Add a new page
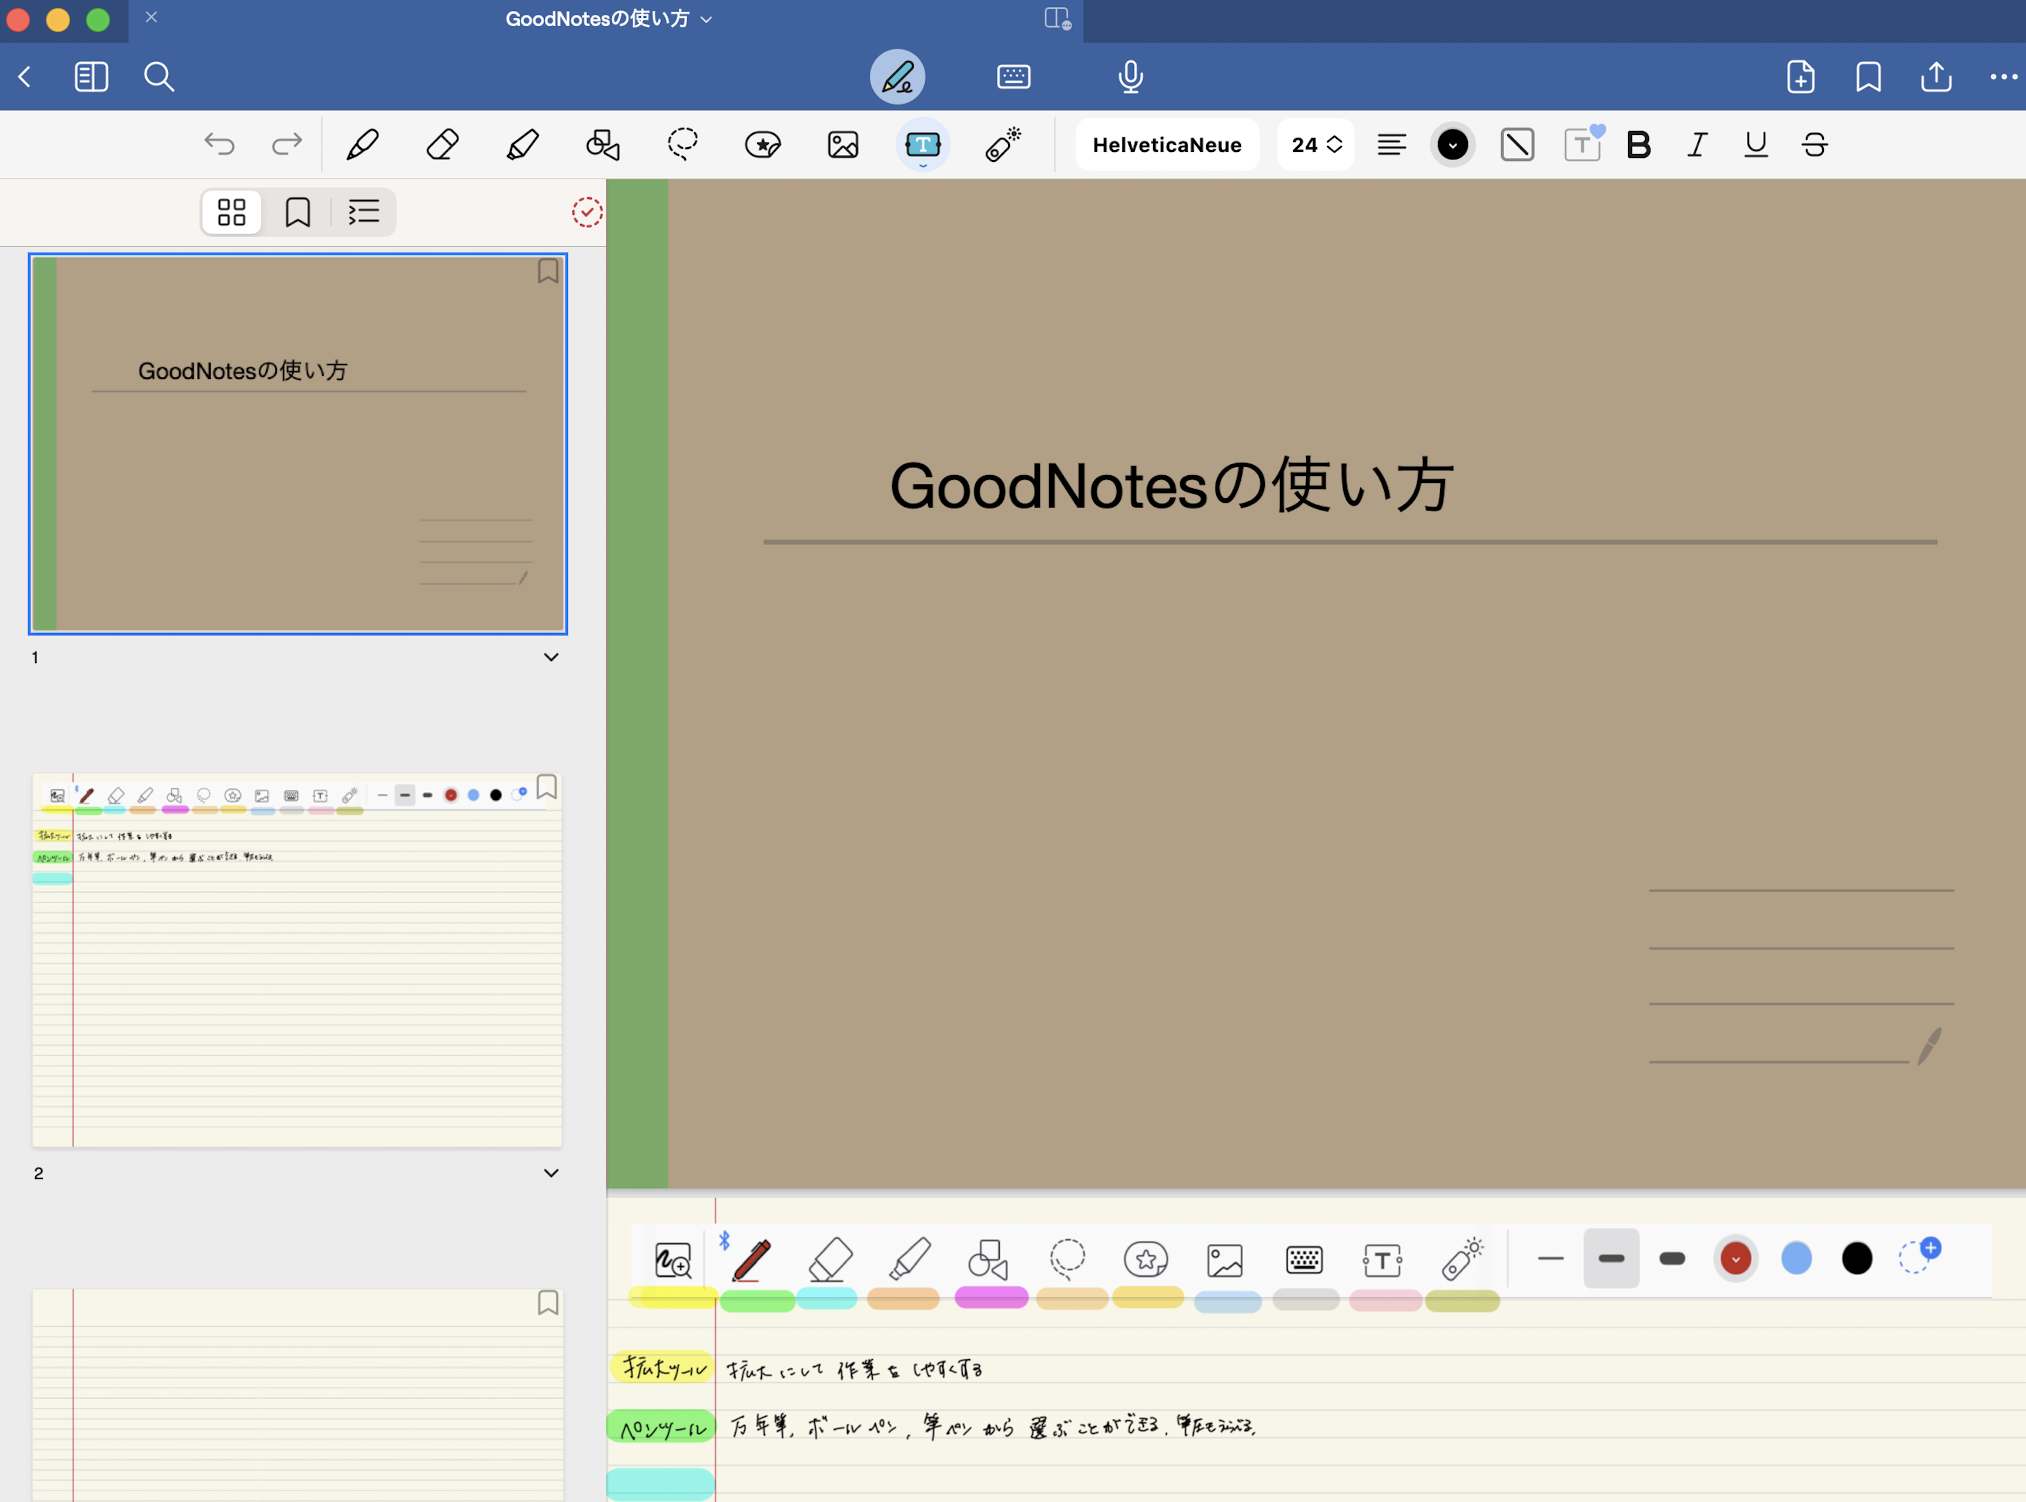The height and width of the screenshot is (1502, 2026). [1800, 77]
